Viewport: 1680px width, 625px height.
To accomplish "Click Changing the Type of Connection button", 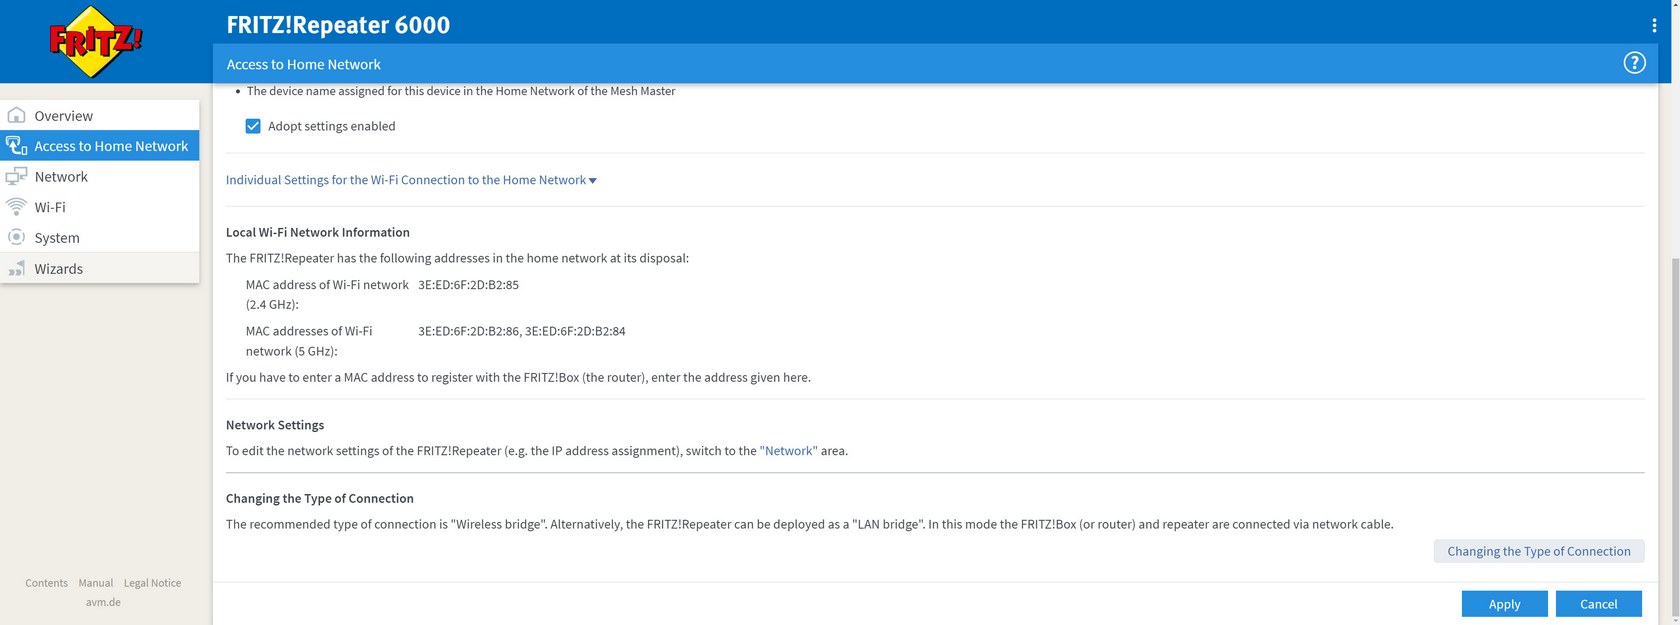I will click(x=1538, y=551).
